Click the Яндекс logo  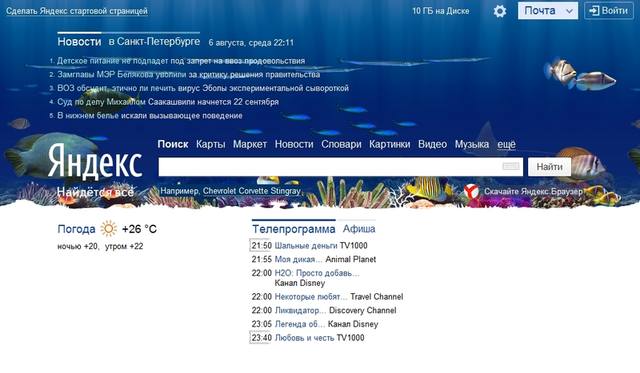point(95,162)
